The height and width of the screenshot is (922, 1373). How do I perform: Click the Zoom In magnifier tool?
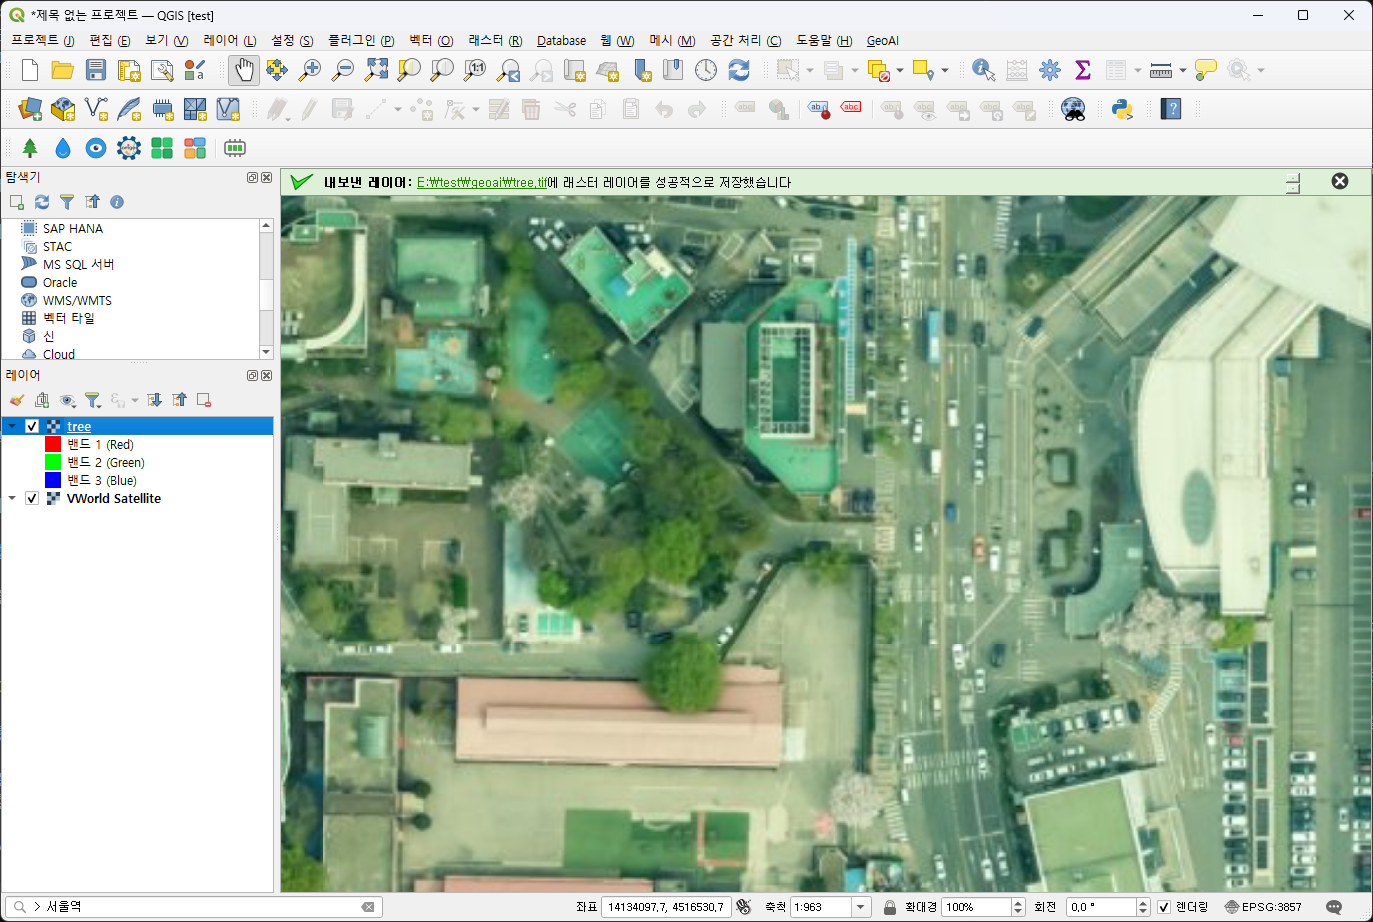[310, 70]
